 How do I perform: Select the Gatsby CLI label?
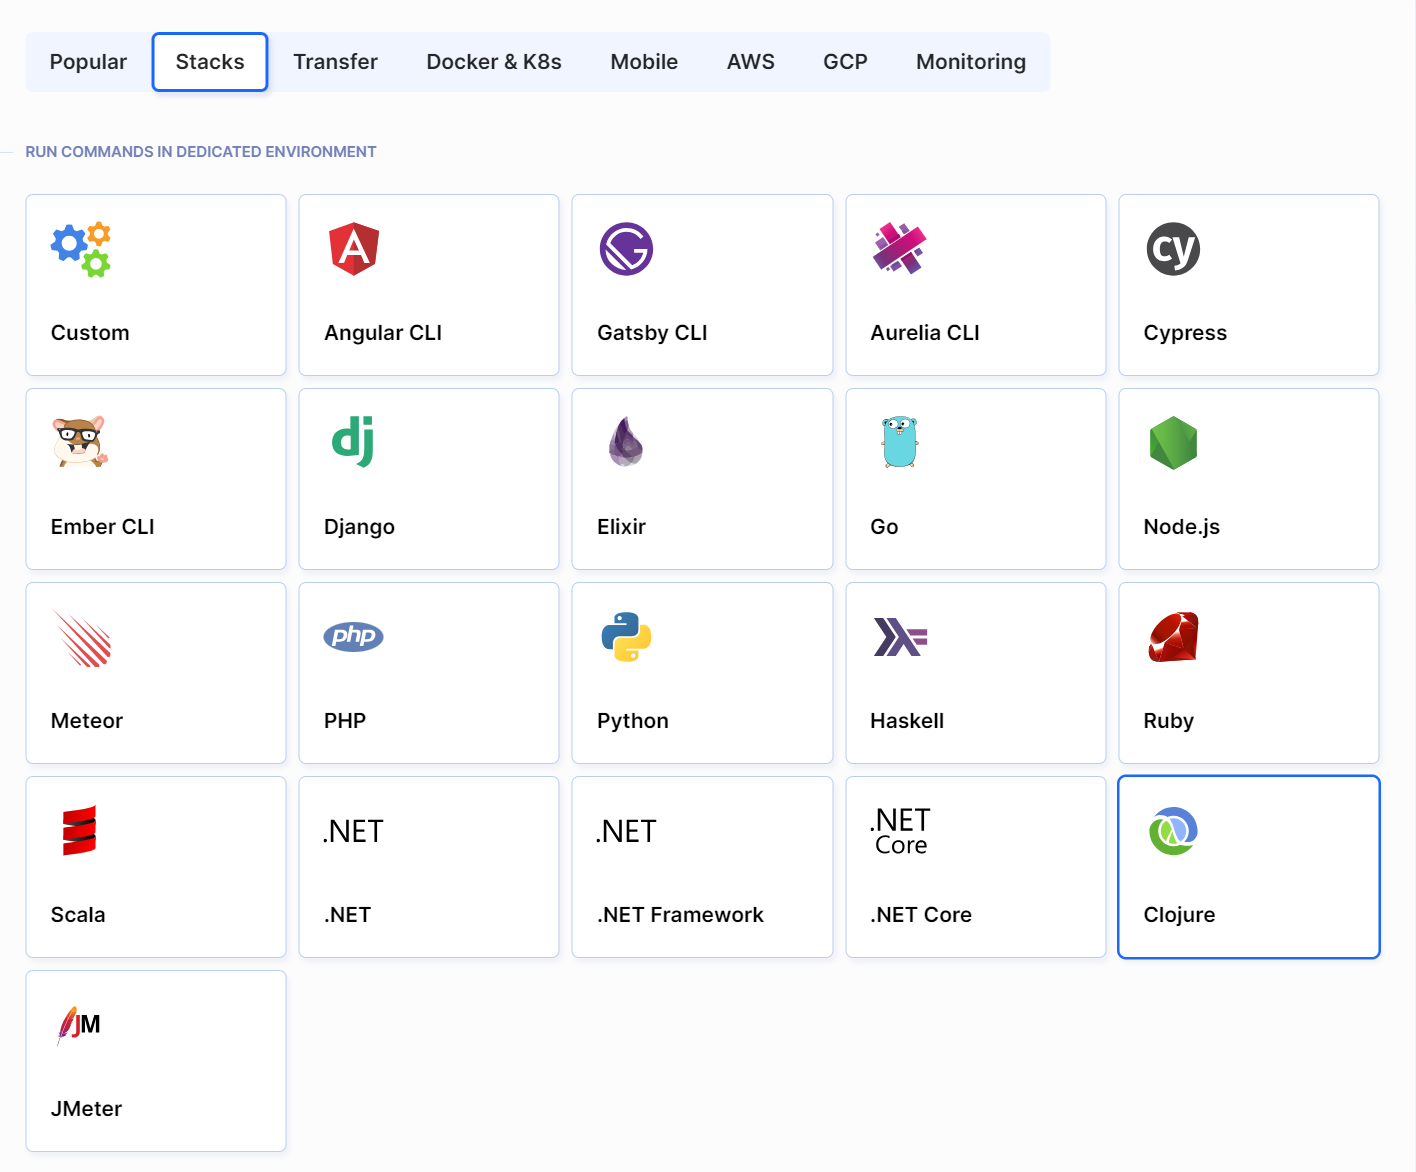coord(652,333)
